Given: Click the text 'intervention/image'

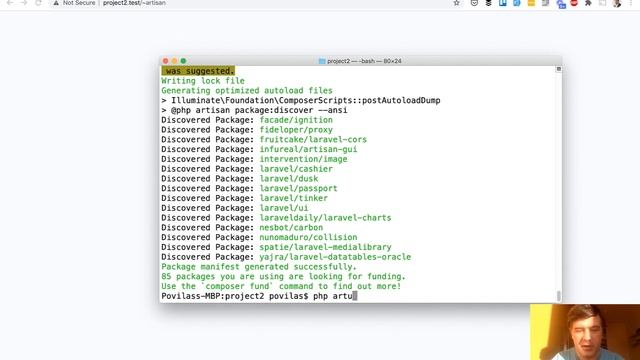Looking at the screenshot, I should click(303, 159).
